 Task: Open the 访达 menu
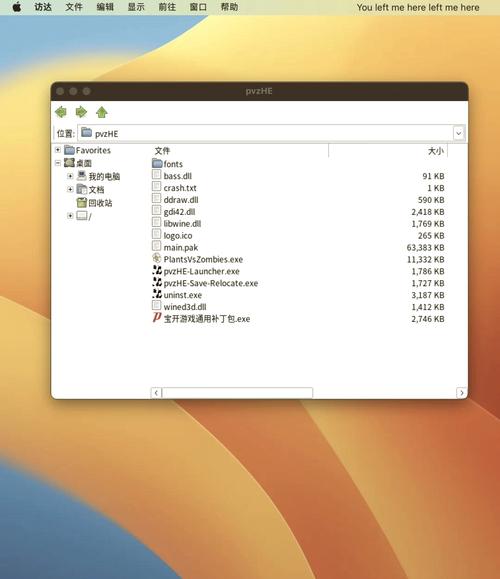43,7
